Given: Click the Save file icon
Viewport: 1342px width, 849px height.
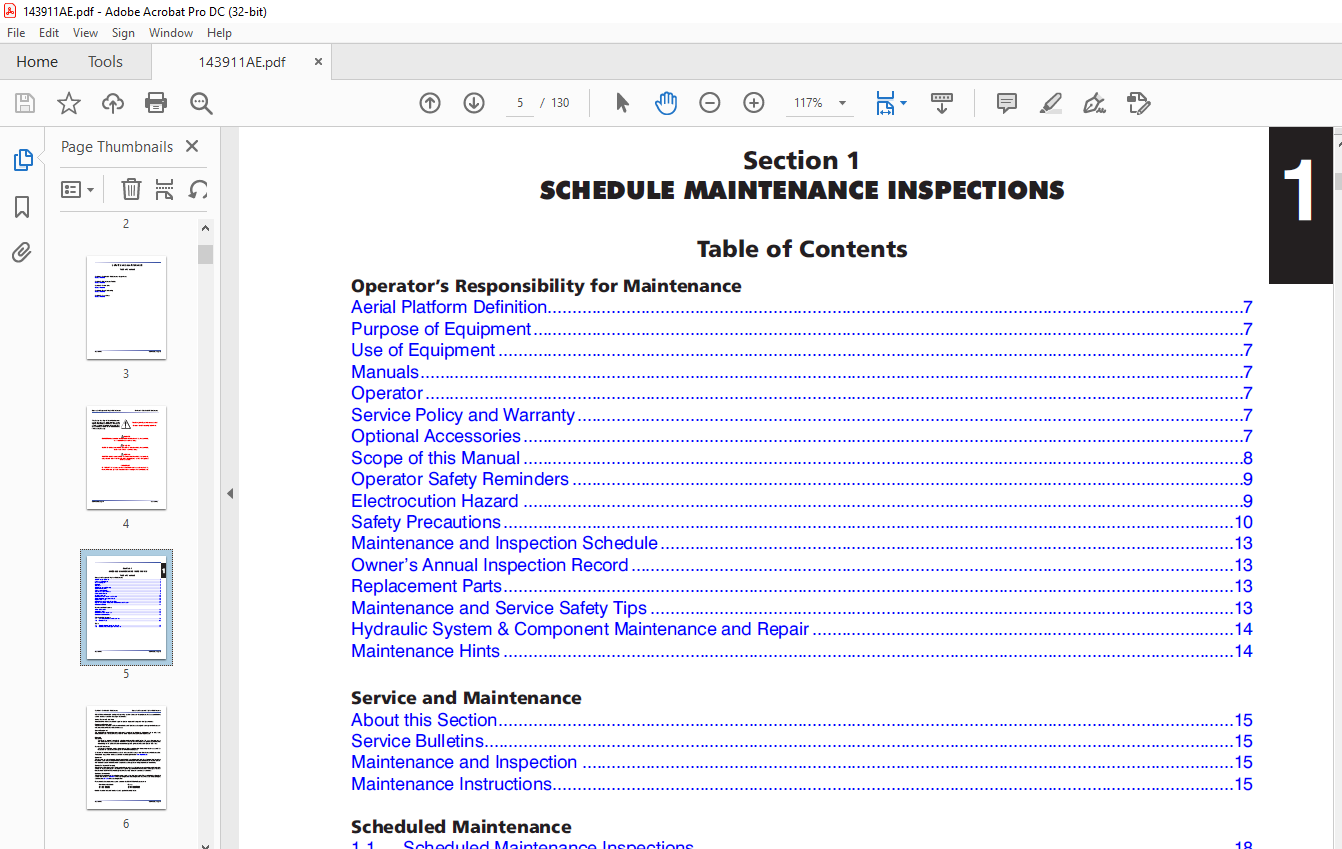Looking at the screenshot, I should pos(25,103).
